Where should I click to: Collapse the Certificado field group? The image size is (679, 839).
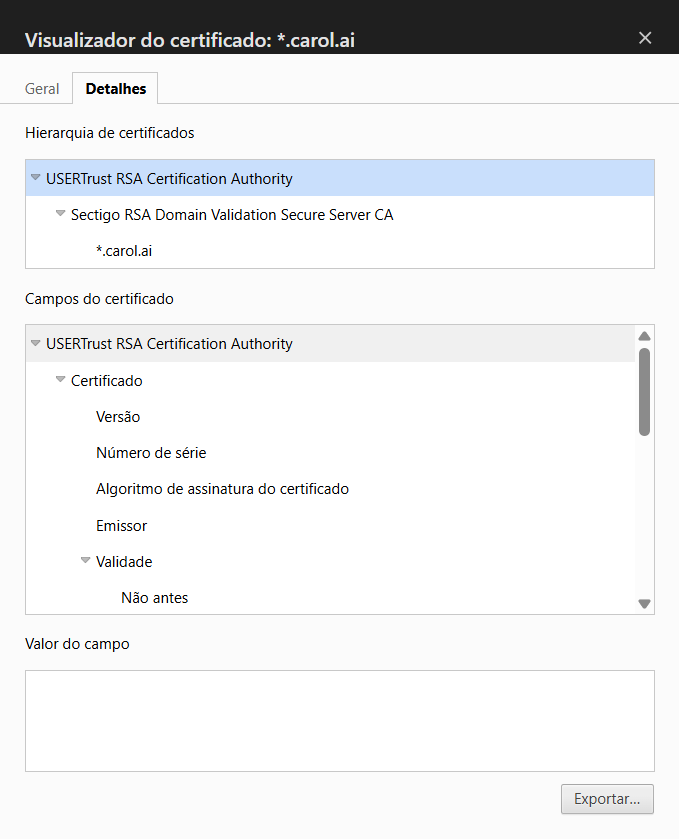click(x=61, y=380)
